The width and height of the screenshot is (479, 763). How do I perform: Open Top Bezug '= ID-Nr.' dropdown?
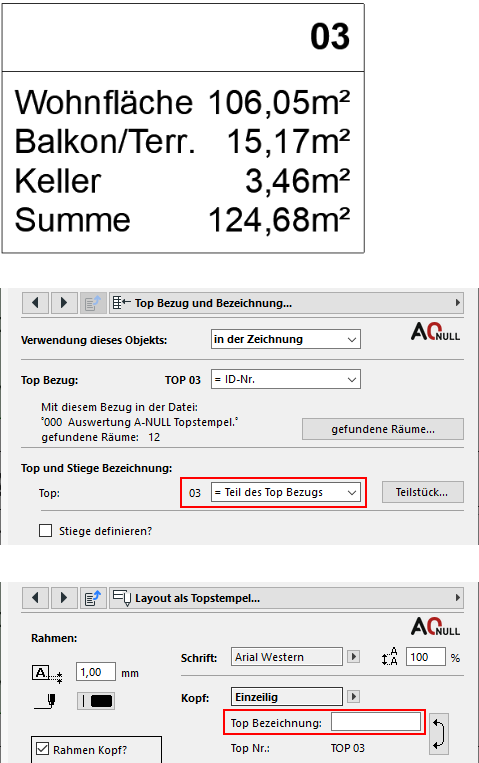tap(286, 379)
